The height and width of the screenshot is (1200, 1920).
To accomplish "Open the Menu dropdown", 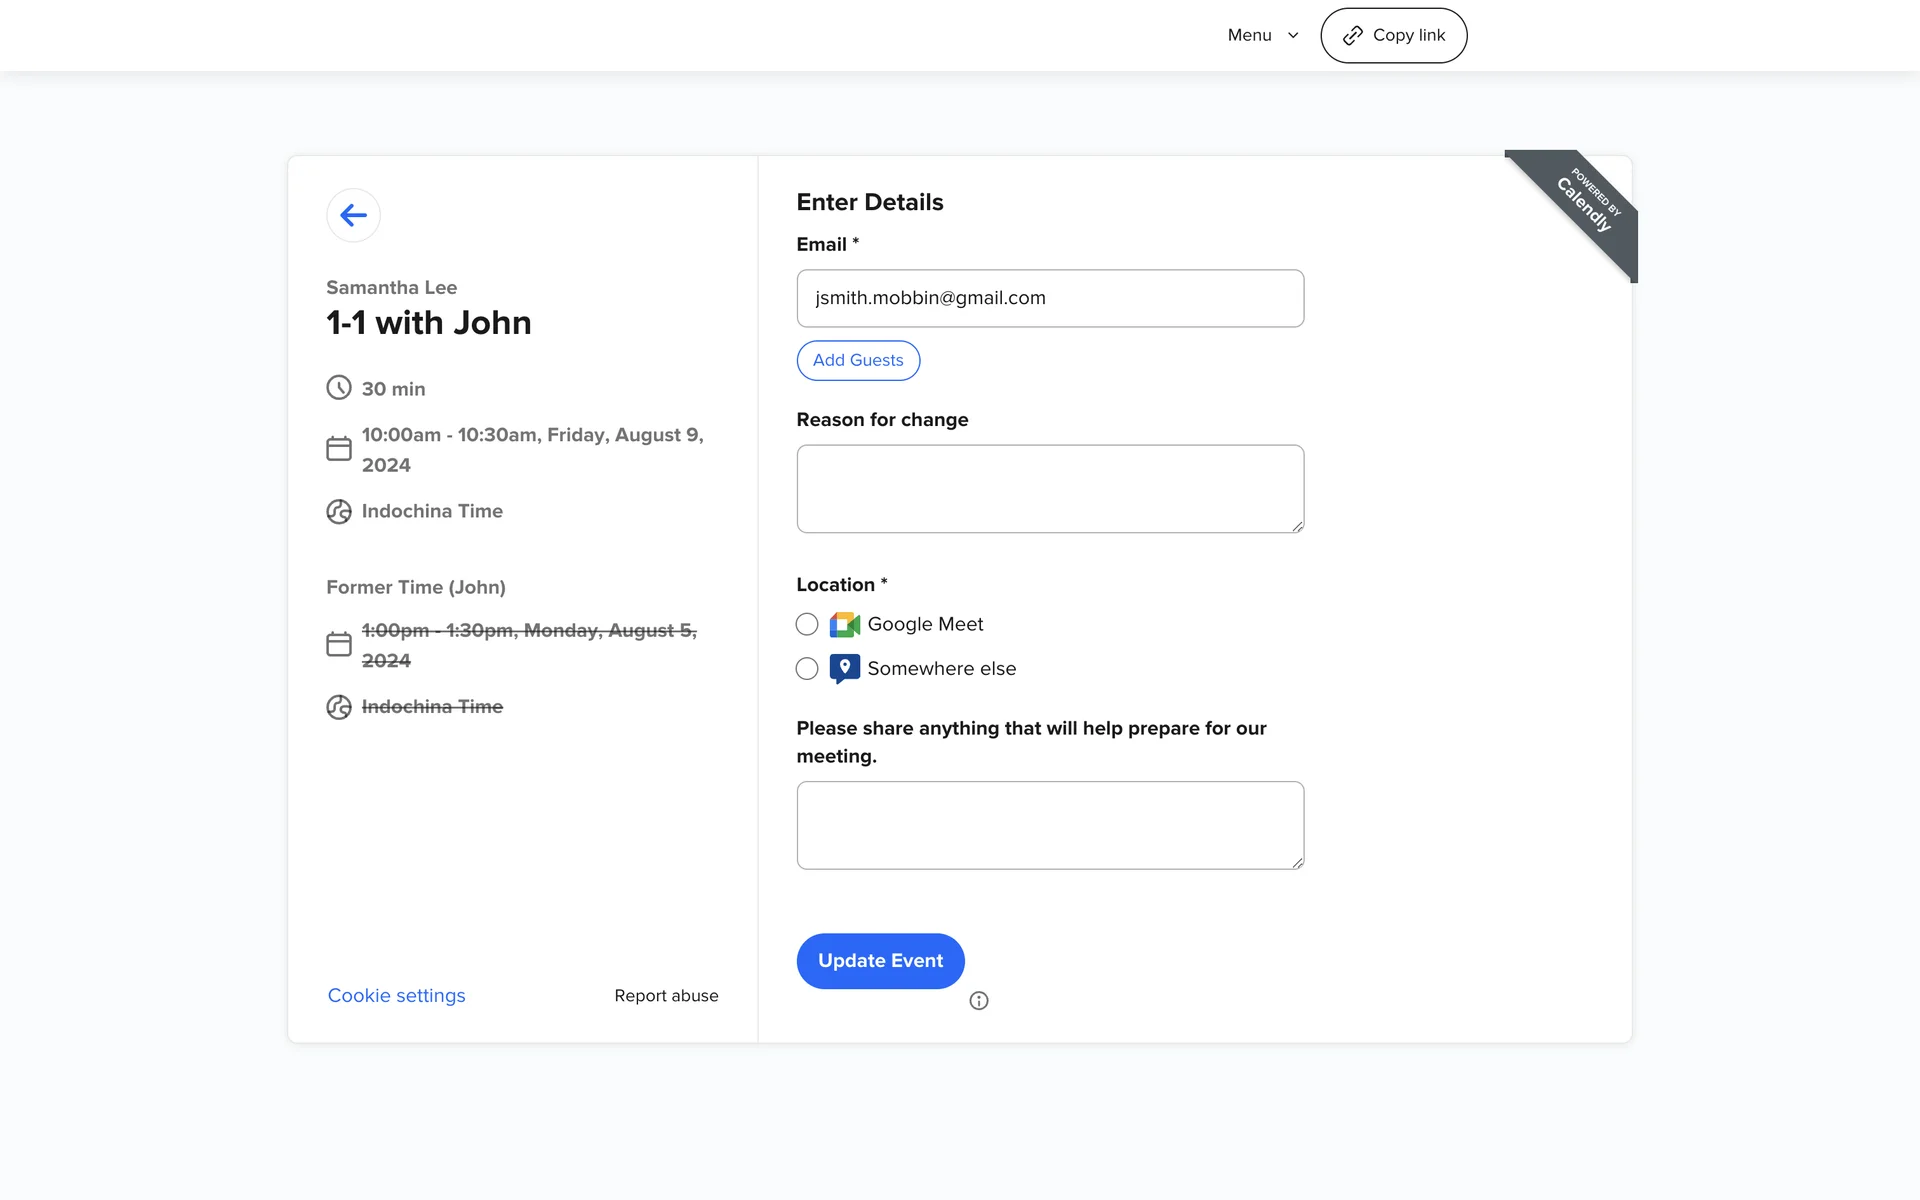I will point(1250,35).
